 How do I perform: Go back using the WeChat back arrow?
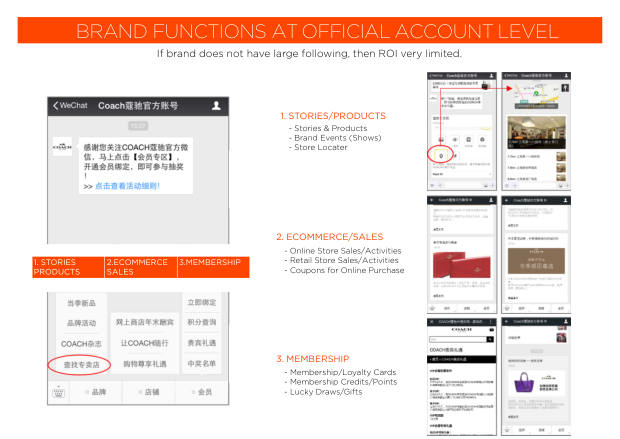click(56, 106)
